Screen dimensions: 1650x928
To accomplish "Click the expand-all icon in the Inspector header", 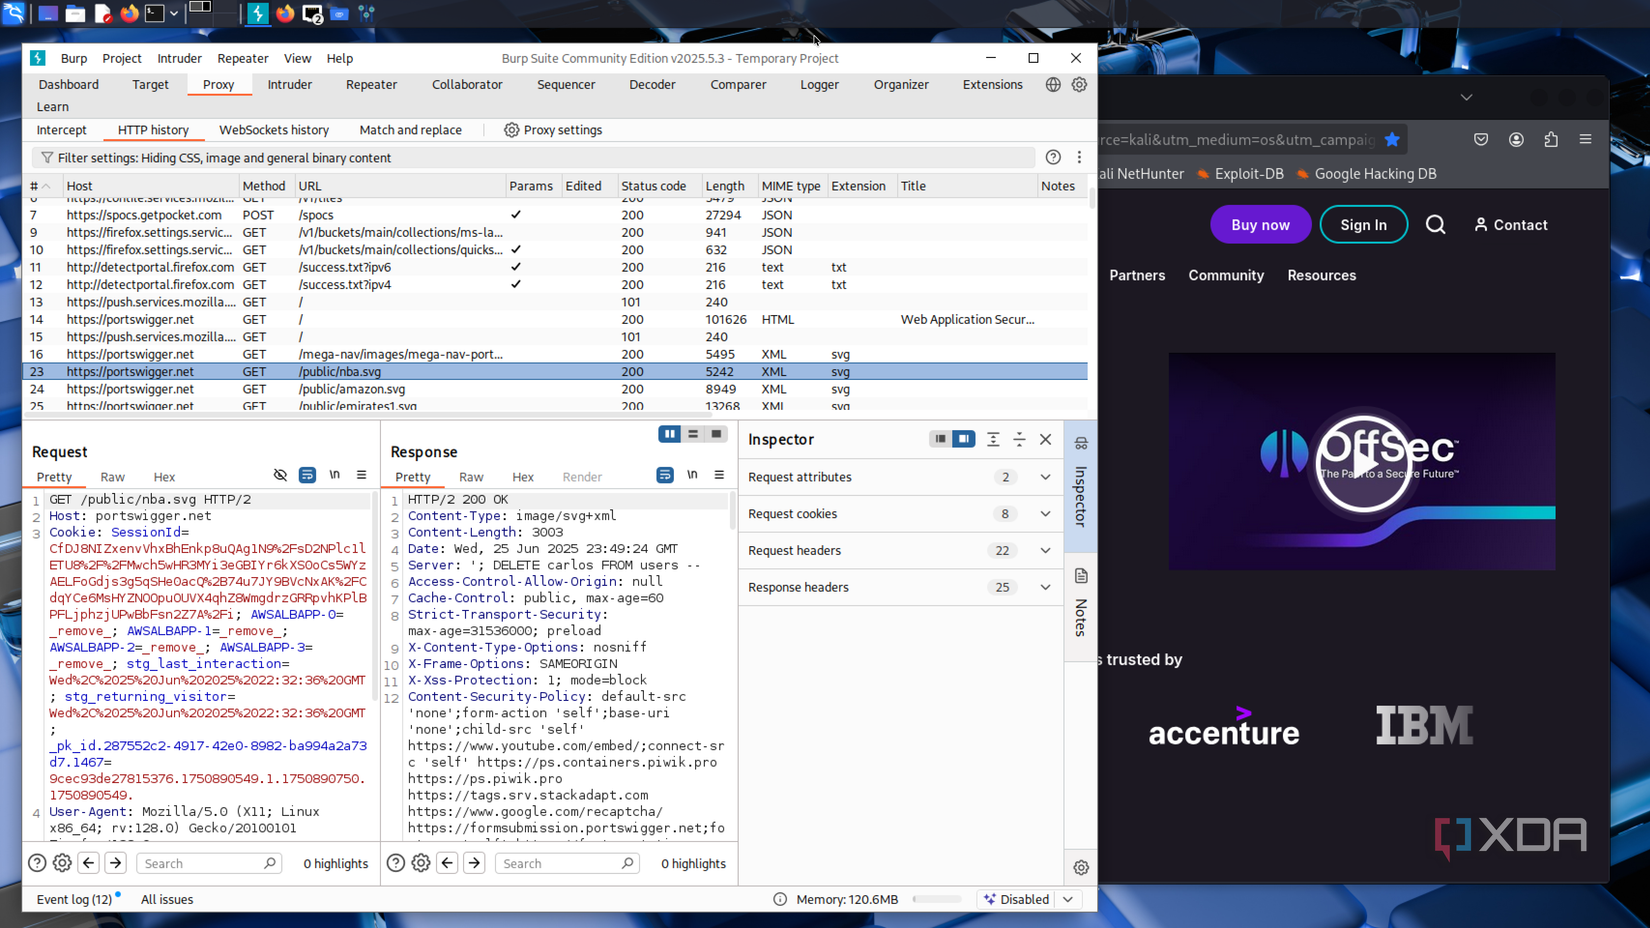I will click(x=993, y=439).
